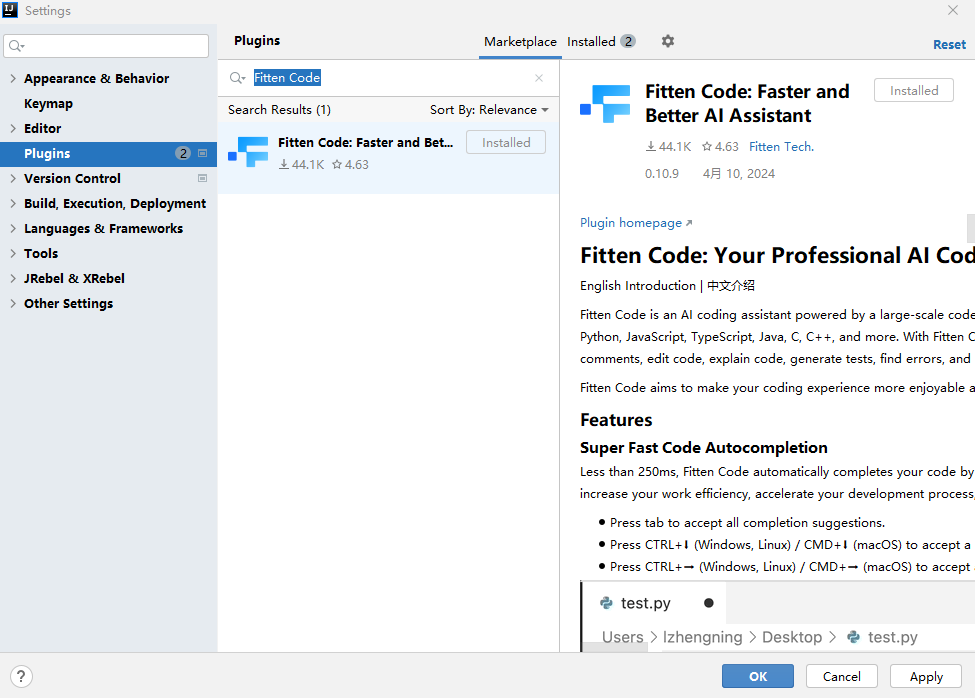Image resolution: width=975 pixels, height=698 pixels.
Task: Expand Build, Execution, Deployment section
Action: (x=13, y=203)
